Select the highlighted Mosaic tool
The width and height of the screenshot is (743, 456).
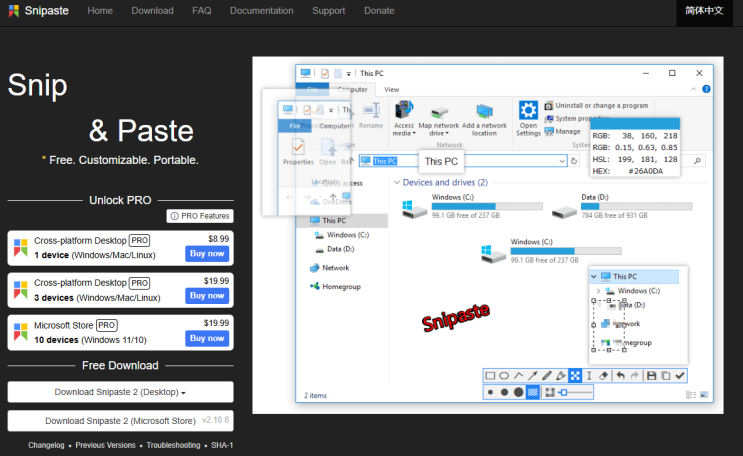pyautogui.click(x=575, y=376)
